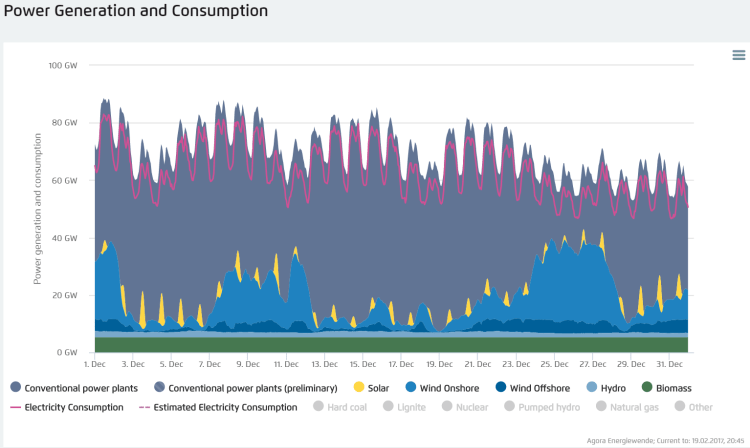Viewport: 750px width, 448px height.
Task: Toggle Conventional power plants (preliminary) legend circle
Action: pos(159,388)
